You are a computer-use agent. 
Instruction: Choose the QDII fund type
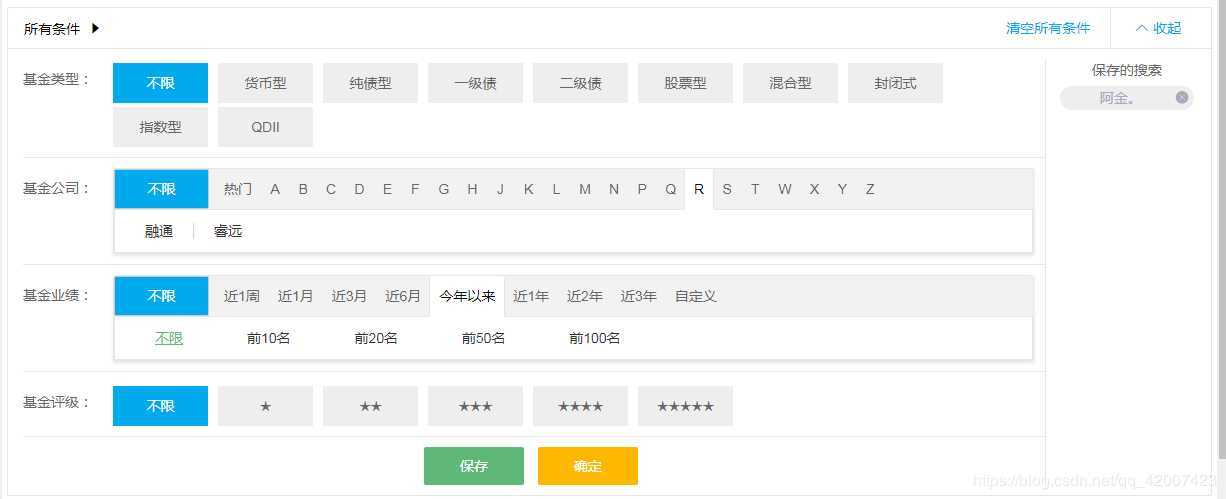pos(265,127)
